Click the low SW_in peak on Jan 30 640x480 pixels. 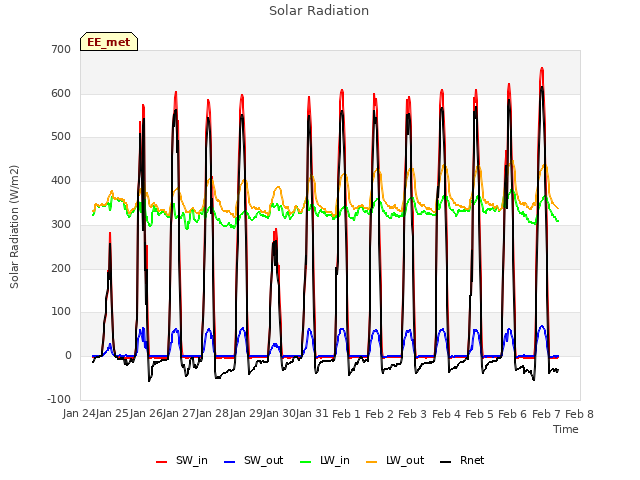coord(276,230)
